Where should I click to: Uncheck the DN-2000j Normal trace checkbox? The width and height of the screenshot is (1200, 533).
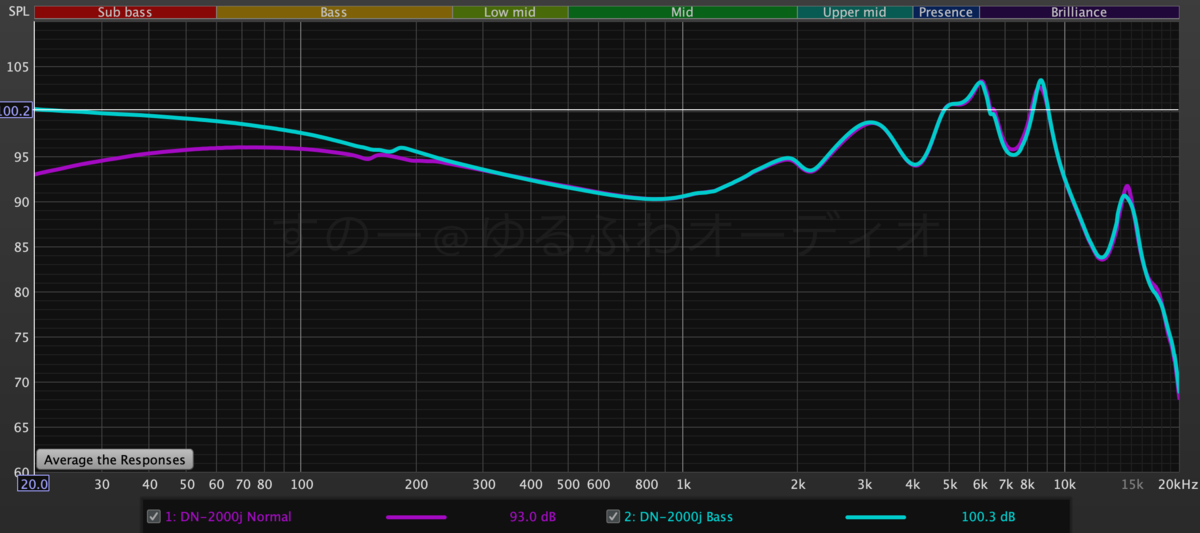tap(154, 517)
